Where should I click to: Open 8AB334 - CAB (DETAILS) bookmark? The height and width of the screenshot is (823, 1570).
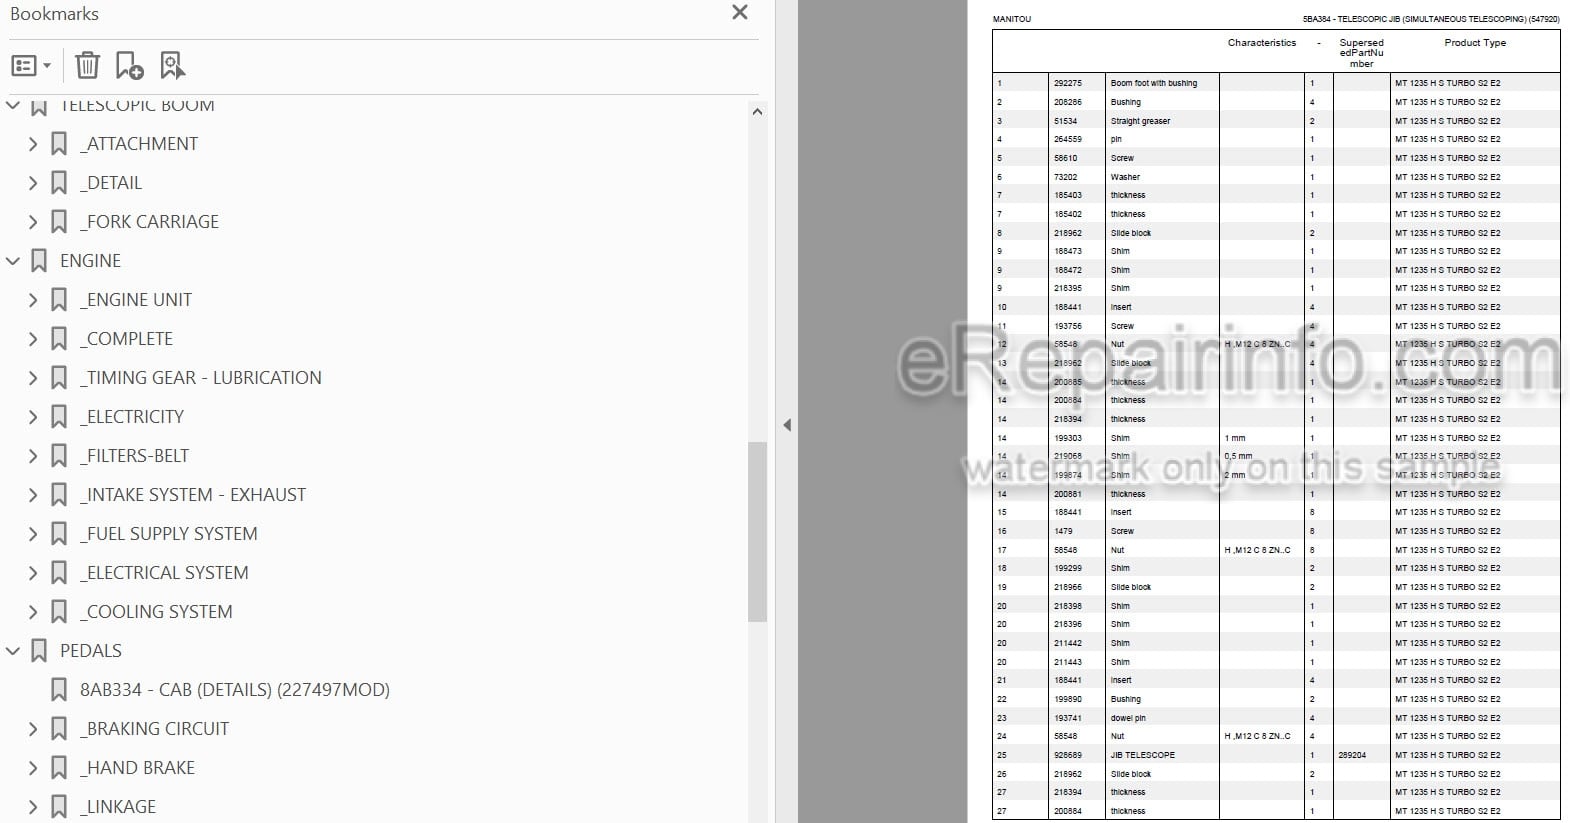(x=235, y=690)
